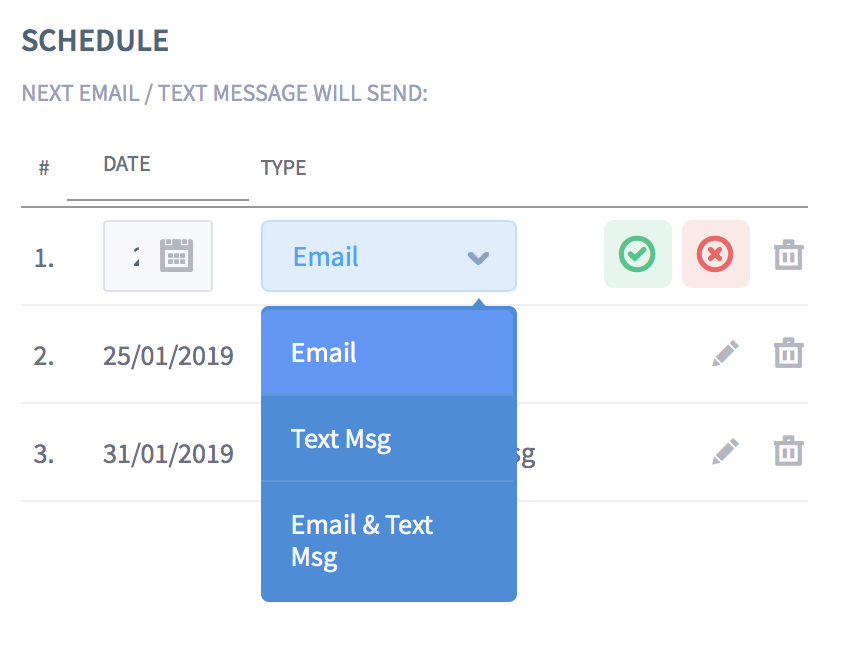
Task: Select the 25/01/2019 date text
Action: coord(168,356)
